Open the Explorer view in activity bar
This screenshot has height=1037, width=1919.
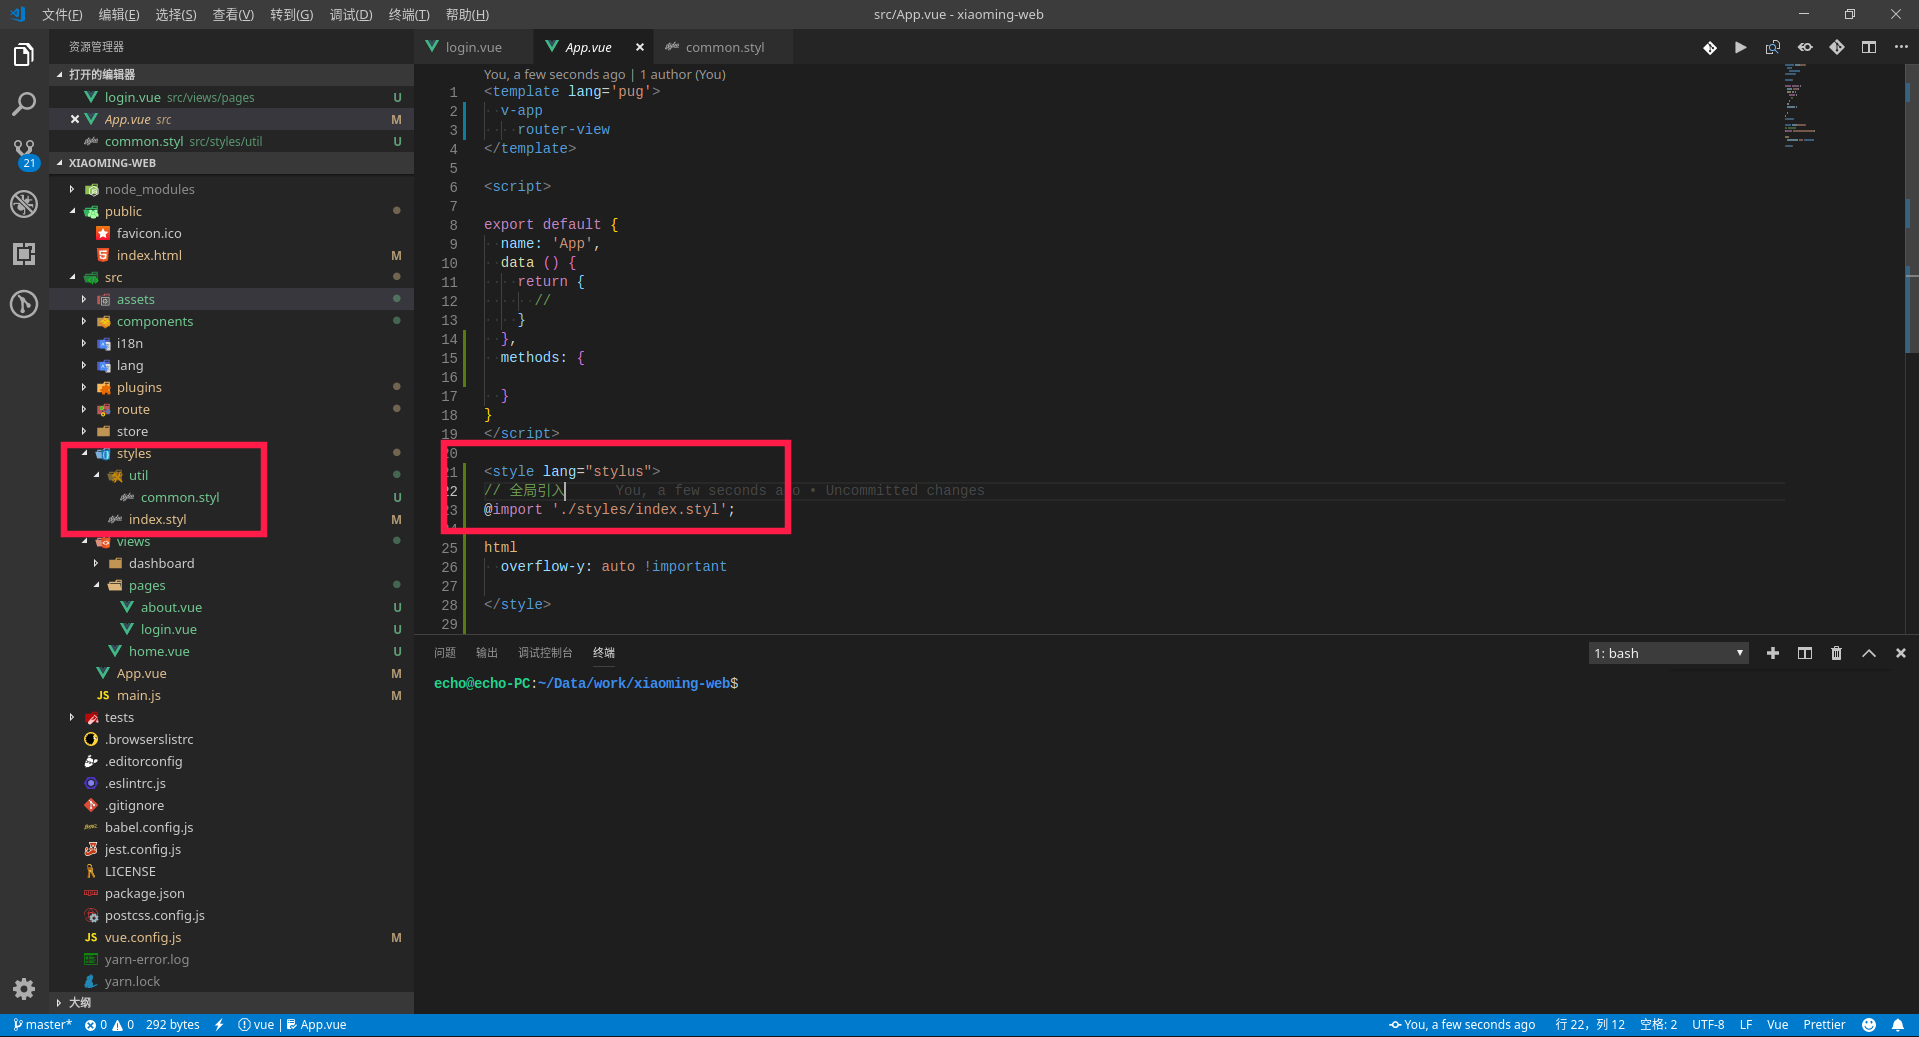pos(24,55)
